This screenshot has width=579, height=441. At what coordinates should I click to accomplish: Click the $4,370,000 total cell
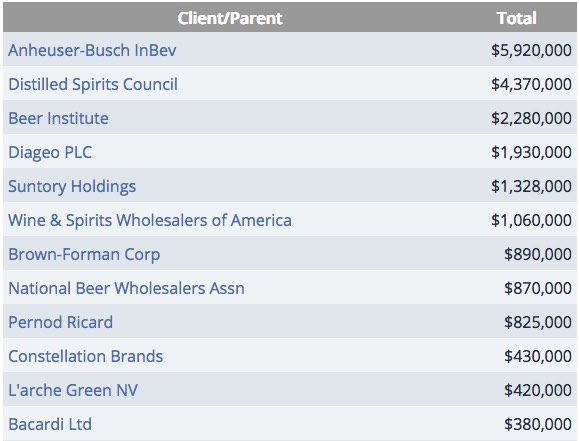(531, 84)
